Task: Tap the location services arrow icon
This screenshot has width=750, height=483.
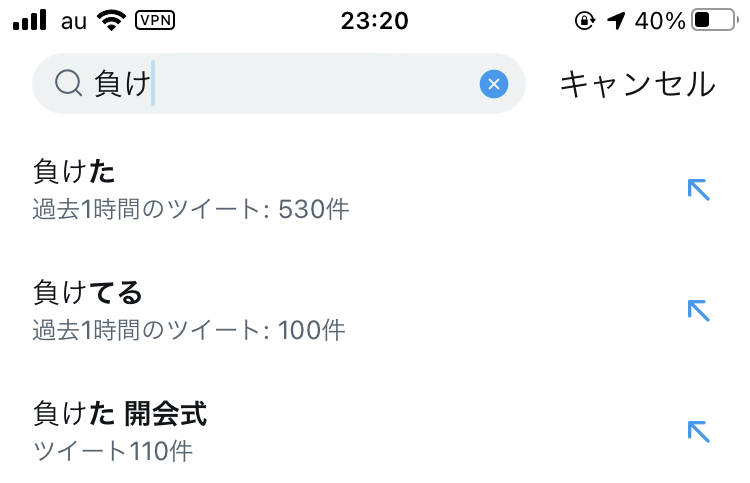Action: 616,21
